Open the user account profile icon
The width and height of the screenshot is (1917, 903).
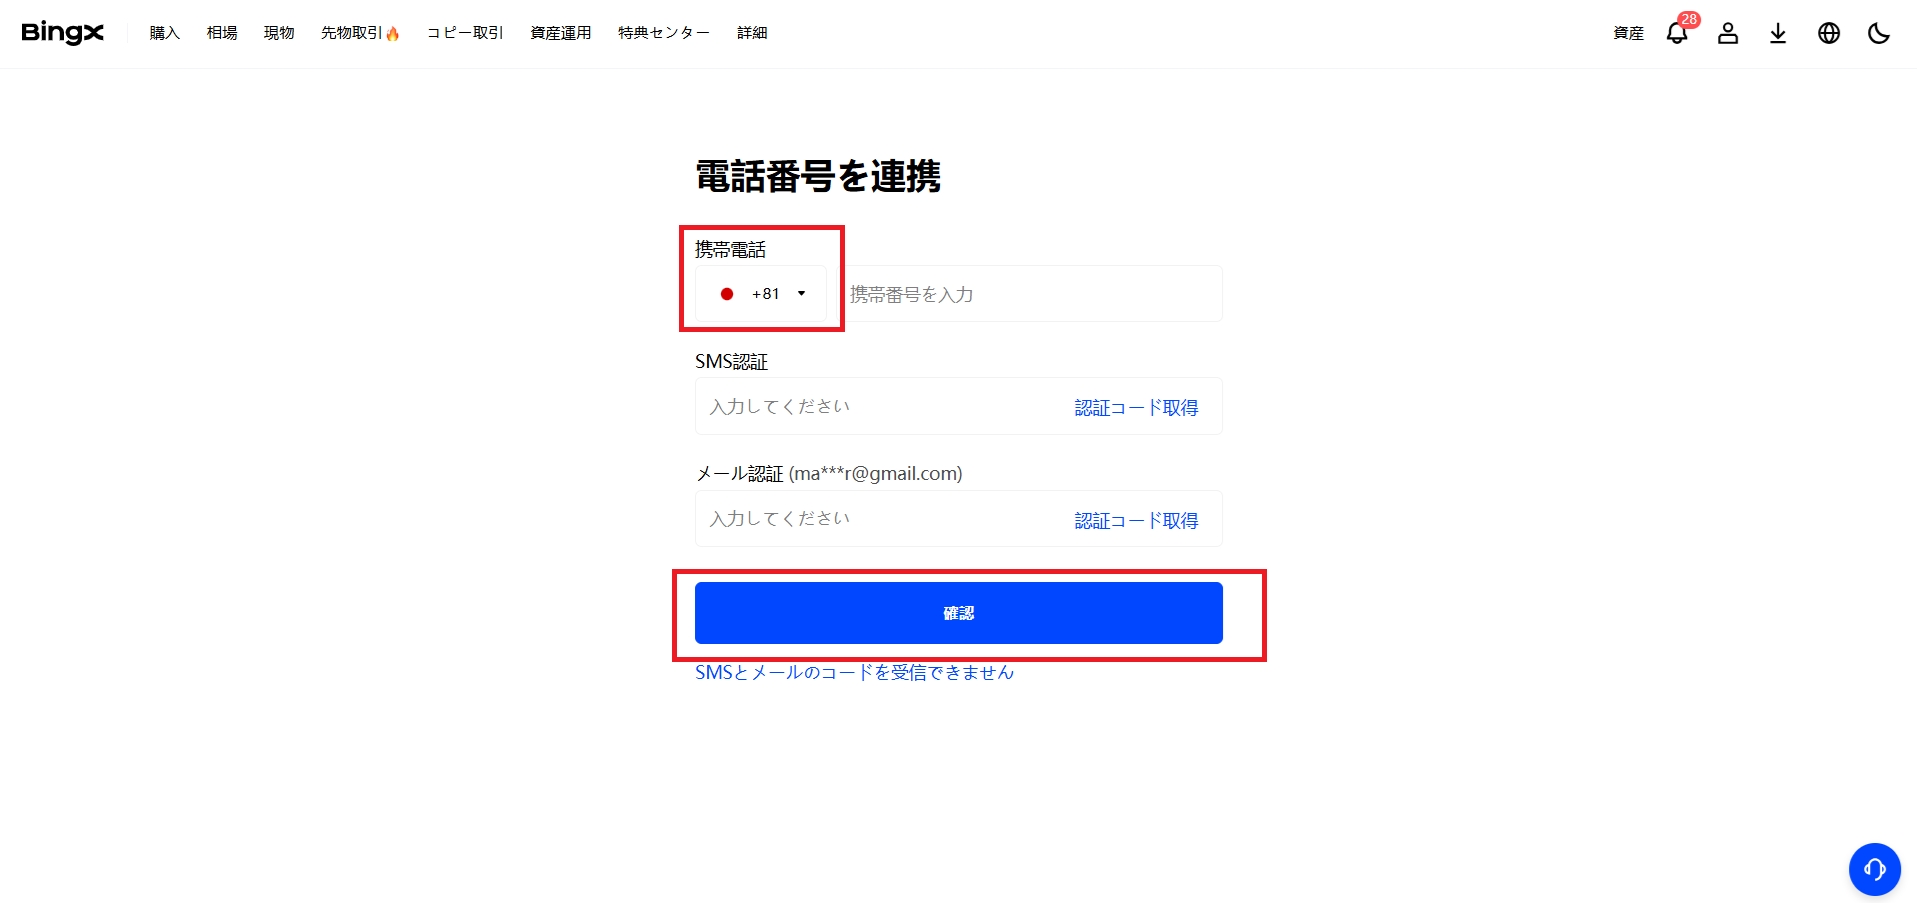(x=1728, y=33)
